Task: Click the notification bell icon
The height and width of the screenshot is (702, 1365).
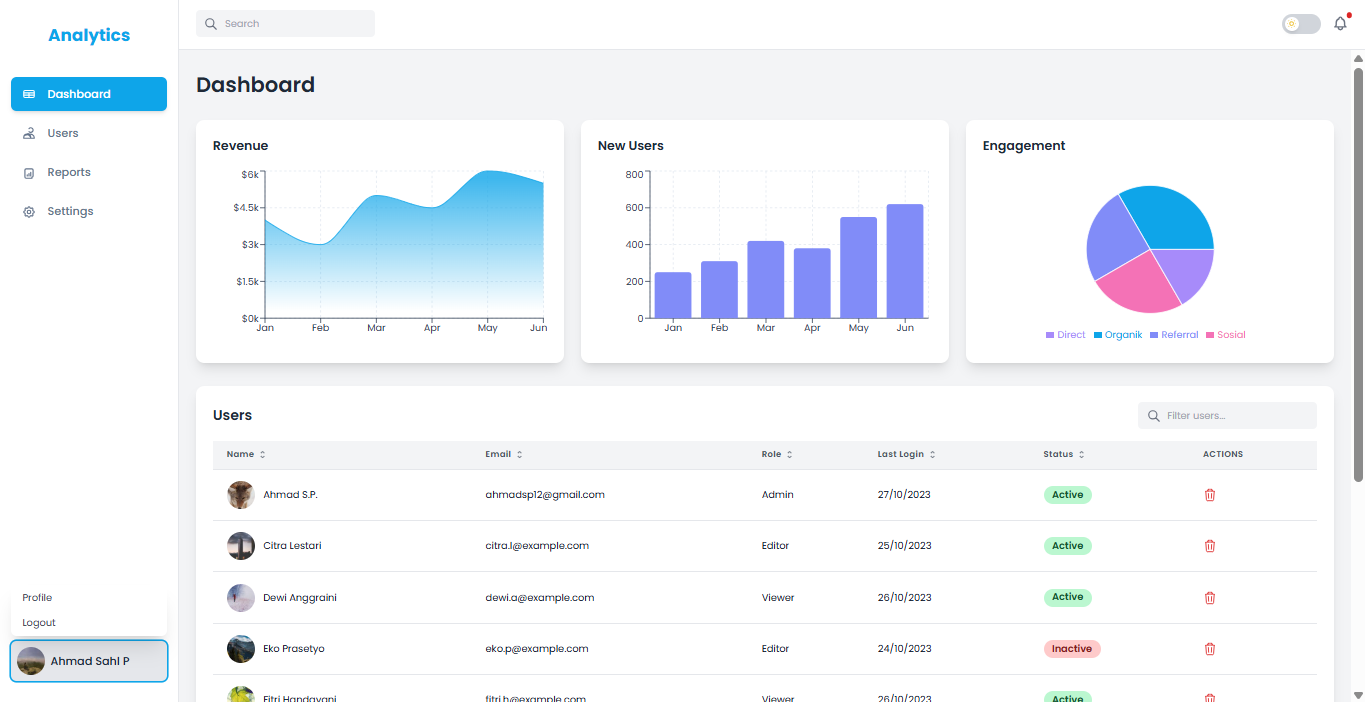Action: click(x=1340, y=24)
